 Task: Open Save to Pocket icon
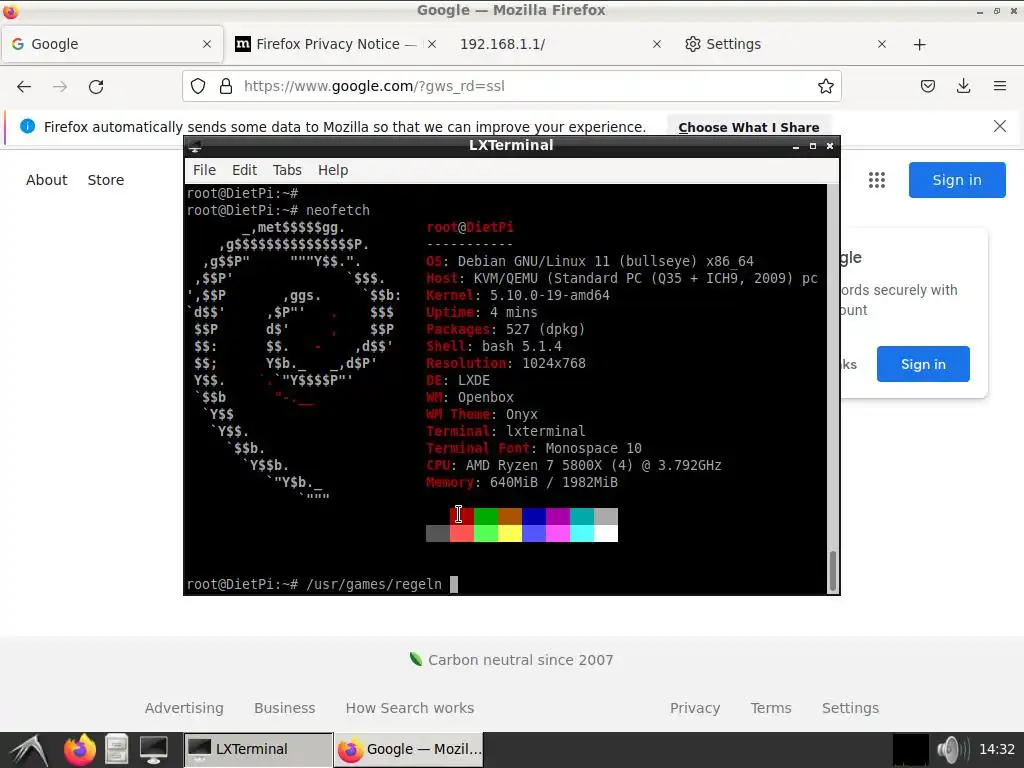[928, 86]
